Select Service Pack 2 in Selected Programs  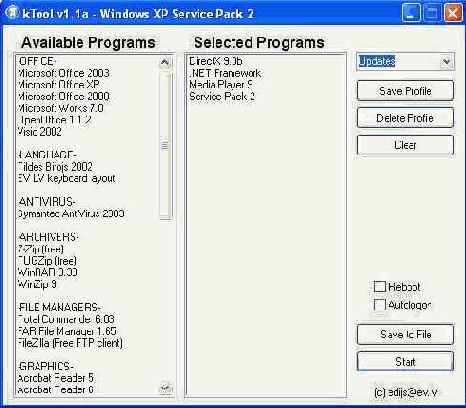[222, 96]
